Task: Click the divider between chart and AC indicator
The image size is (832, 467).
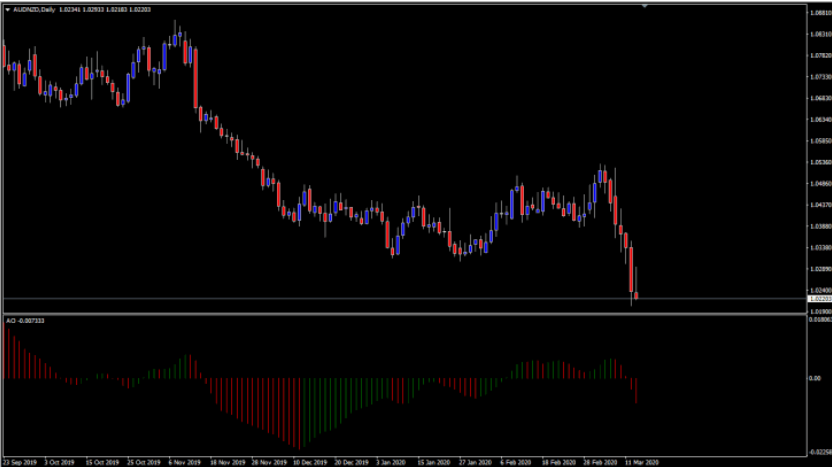Action: click(400, 315)
